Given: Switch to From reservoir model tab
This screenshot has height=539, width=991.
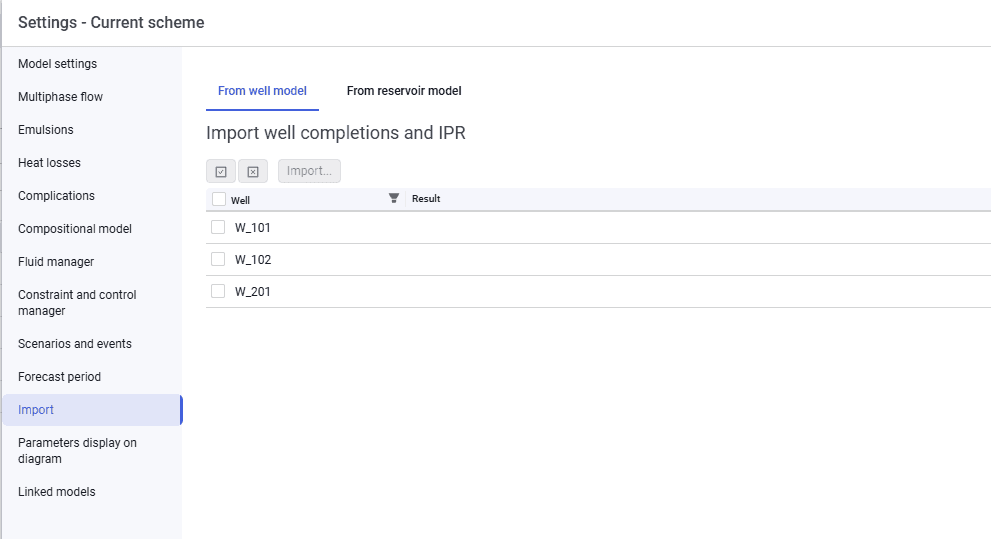Looking at the screenshot, I should pyautogui.click(x=404, y=91).
